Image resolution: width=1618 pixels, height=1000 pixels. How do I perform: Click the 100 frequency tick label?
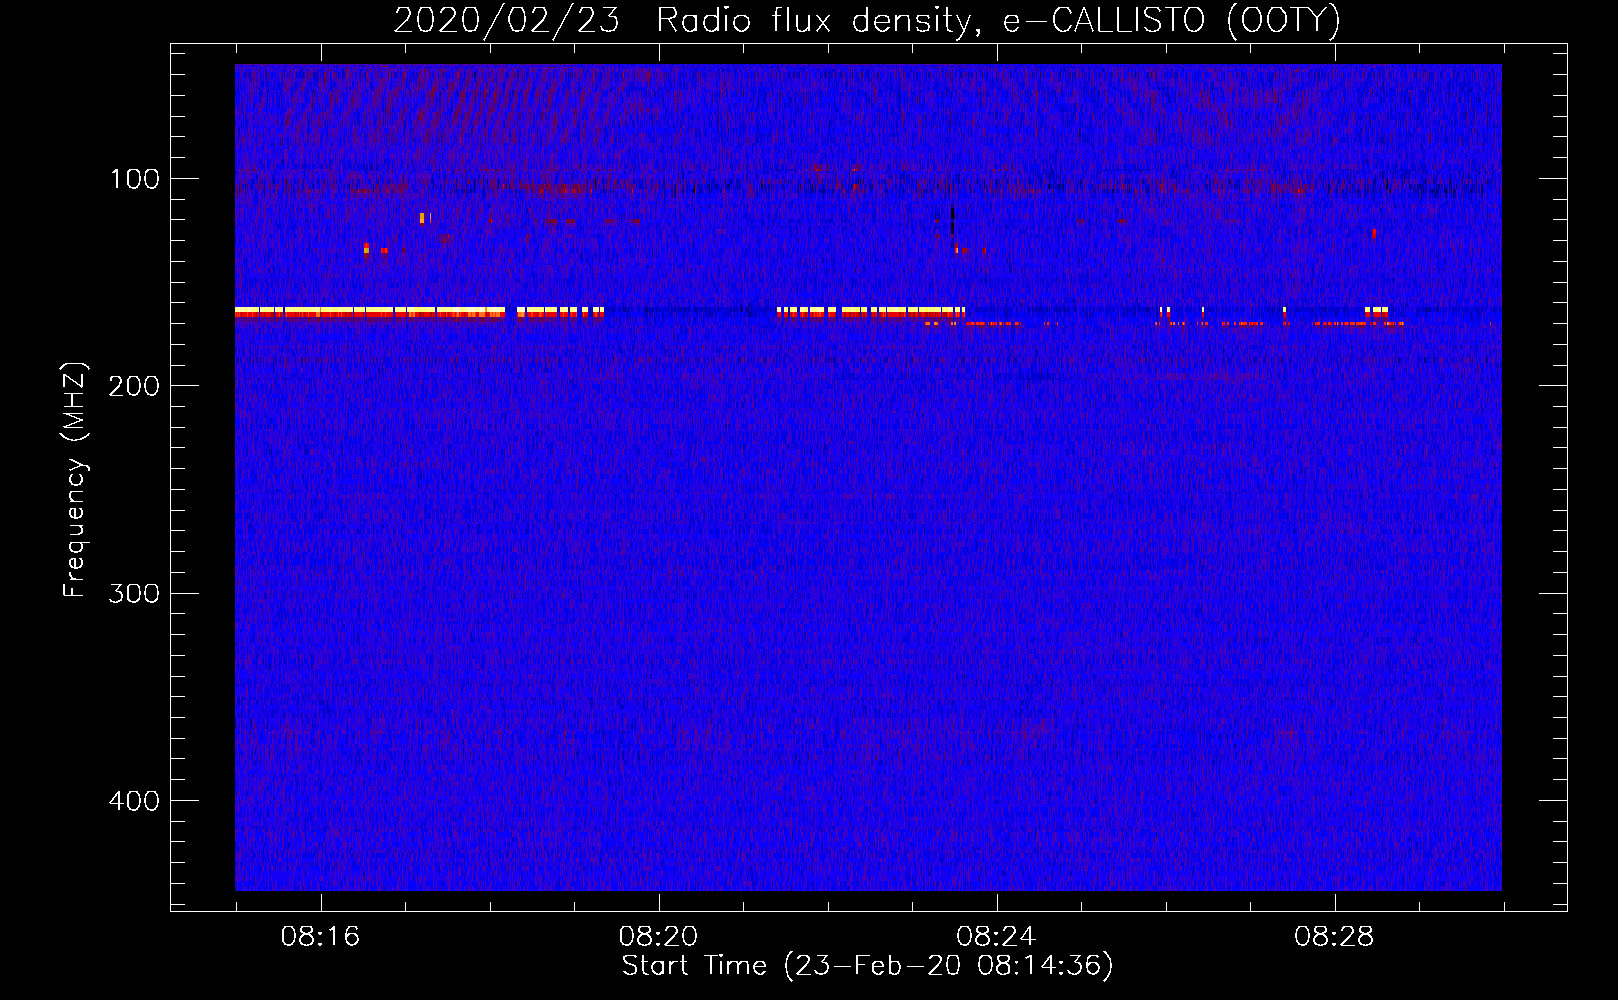(x=135, y=179)
